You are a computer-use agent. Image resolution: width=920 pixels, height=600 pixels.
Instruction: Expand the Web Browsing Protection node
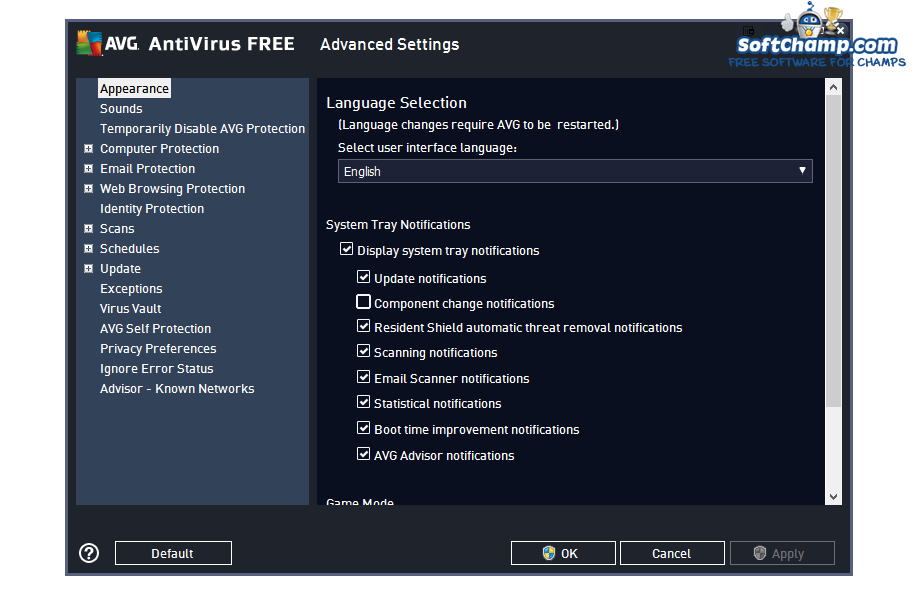[89, 189]
